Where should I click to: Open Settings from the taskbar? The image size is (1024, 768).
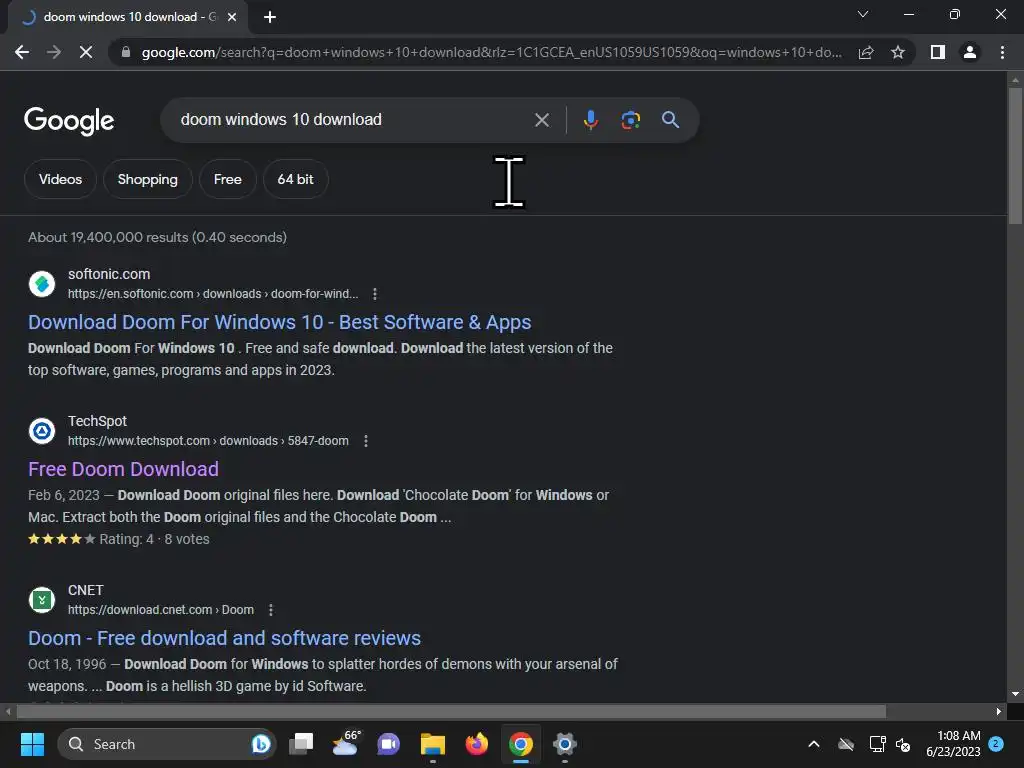[x=565, y=744]
